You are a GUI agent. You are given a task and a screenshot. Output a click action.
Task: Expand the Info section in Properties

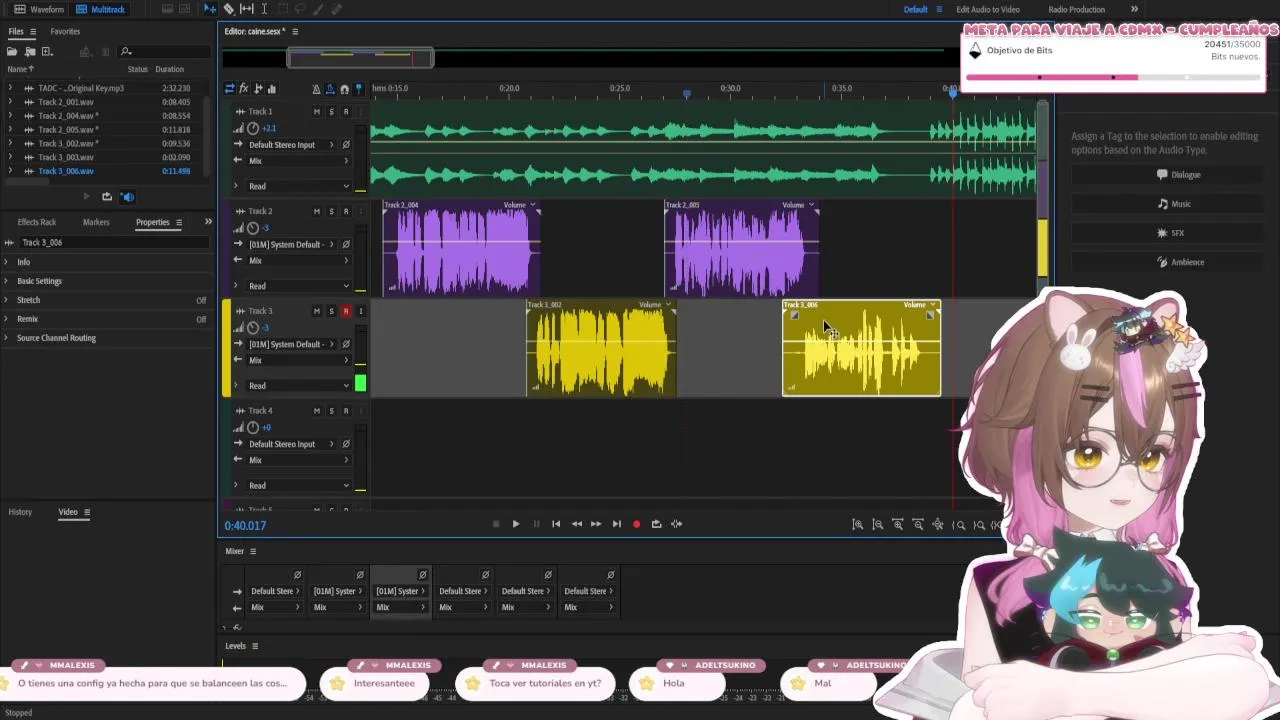(x=6, y=262)
